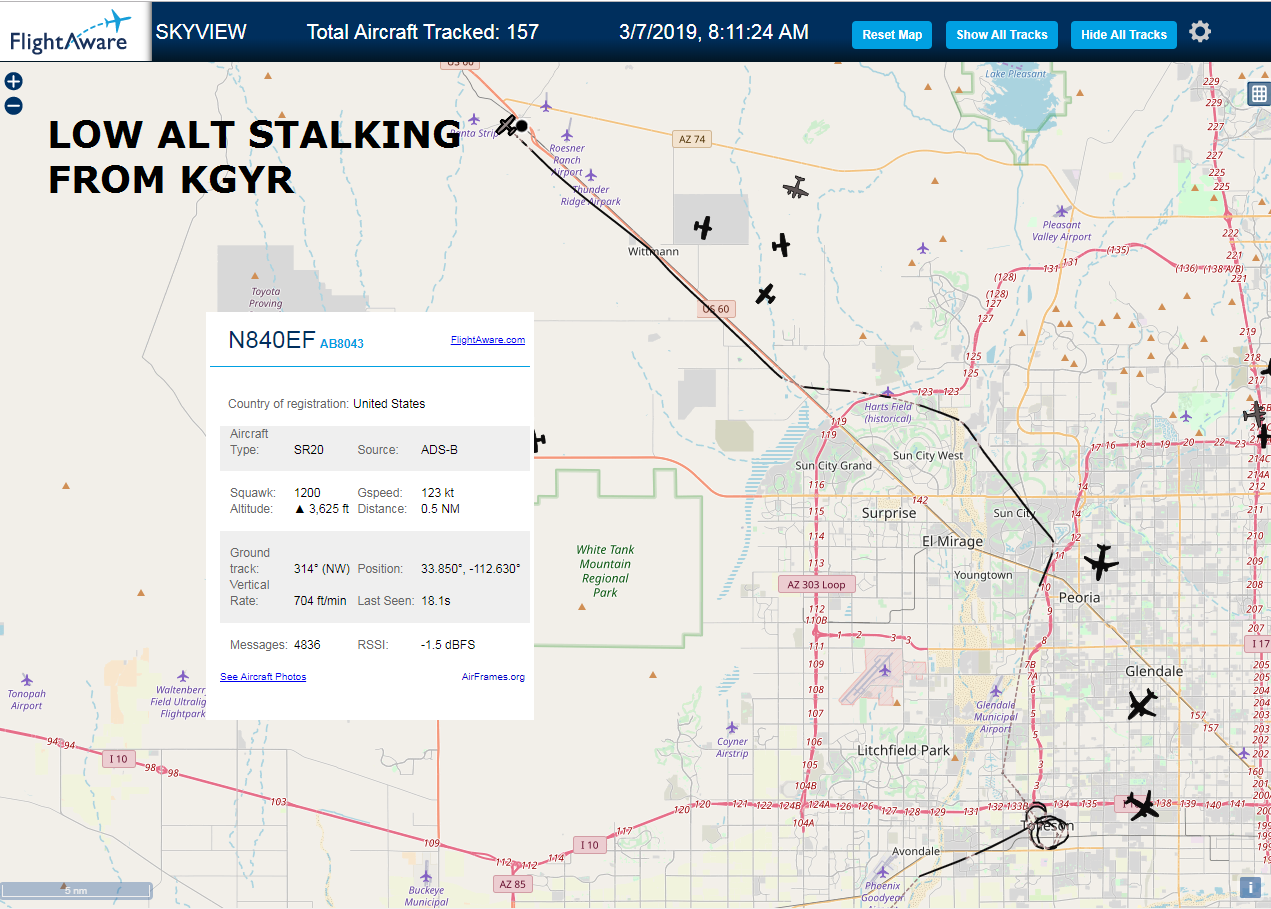The image size is (1271, 909).
Task: Click Pleasant Valley Airport marker
Action: click(x=1061, y=211)
